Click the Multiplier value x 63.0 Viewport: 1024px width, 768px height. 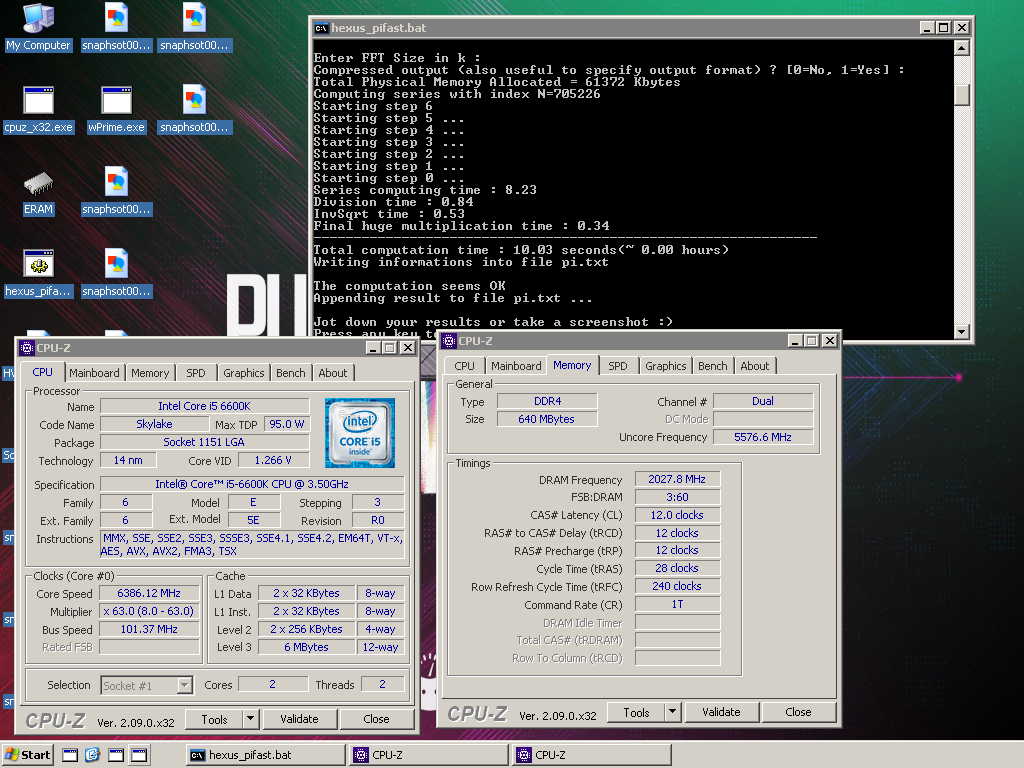149,611
